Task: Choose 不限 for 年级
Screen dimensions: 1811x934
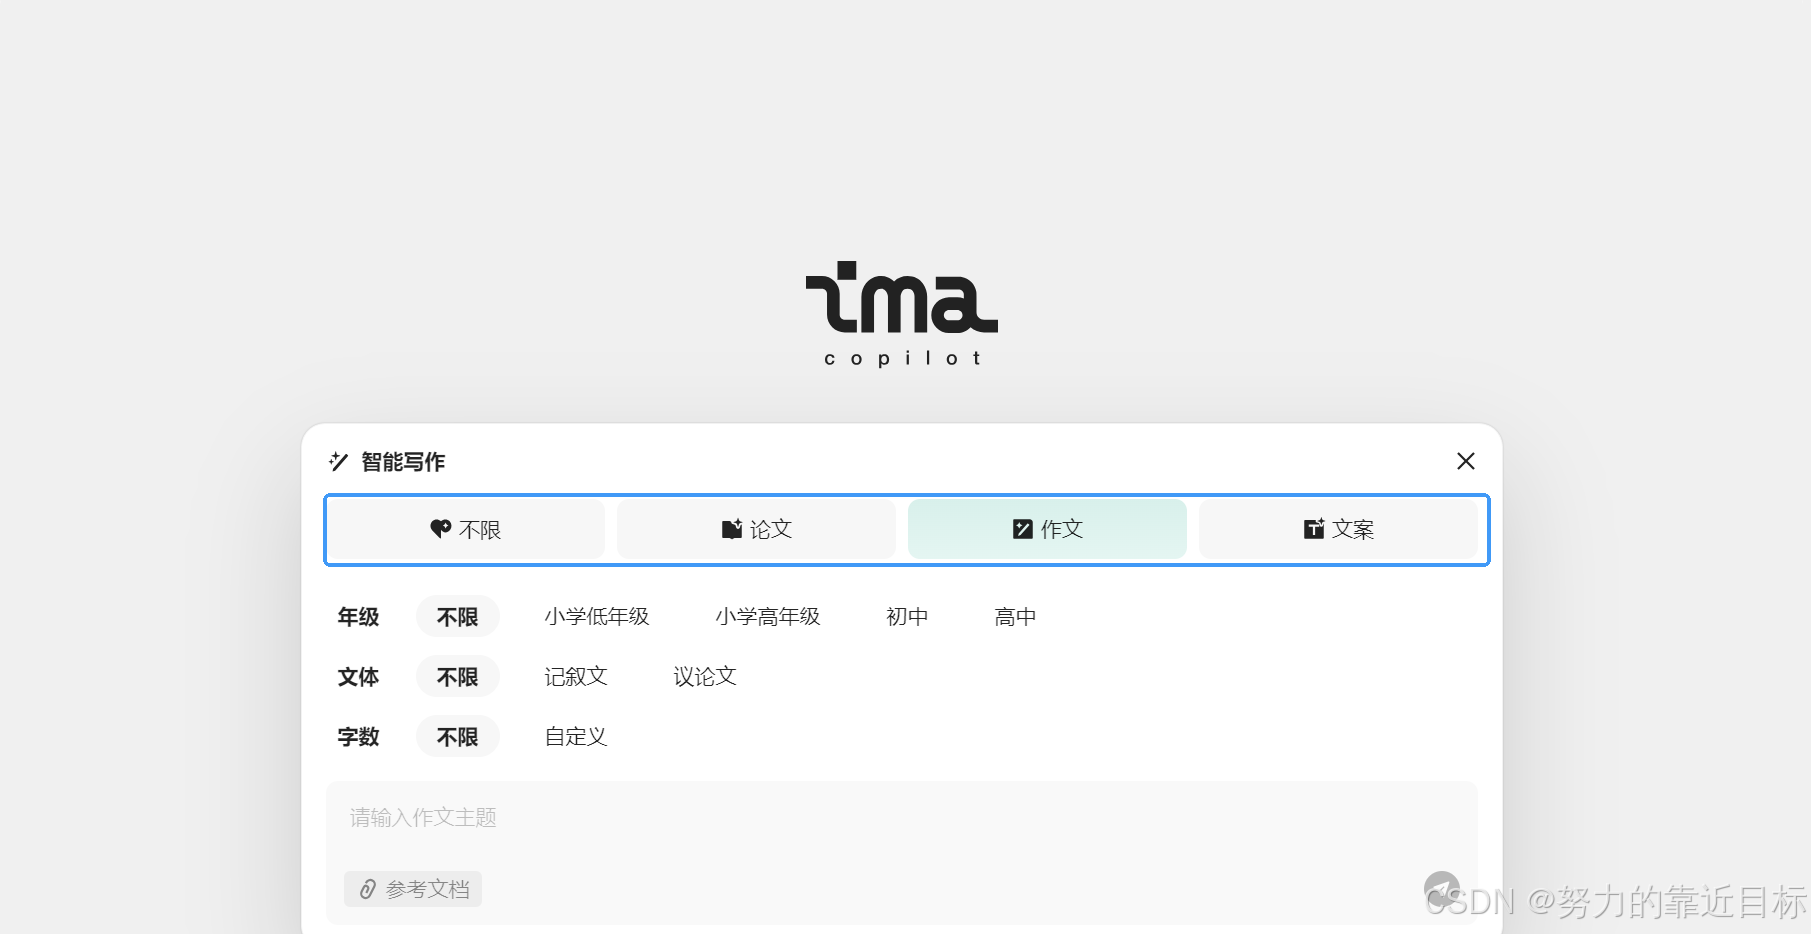Action: tap(458, 617)
